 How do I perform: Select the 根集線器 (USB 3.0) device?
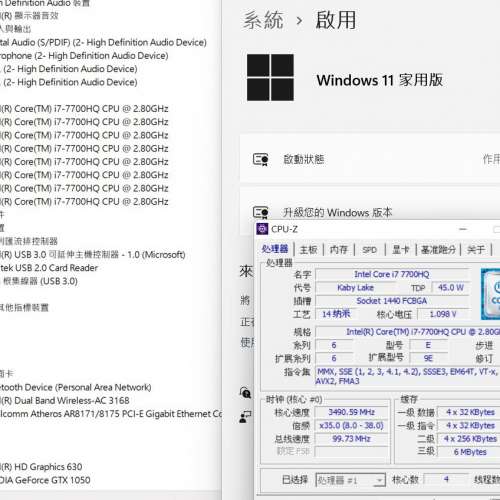pyautogui.click(x=39, y=281)
